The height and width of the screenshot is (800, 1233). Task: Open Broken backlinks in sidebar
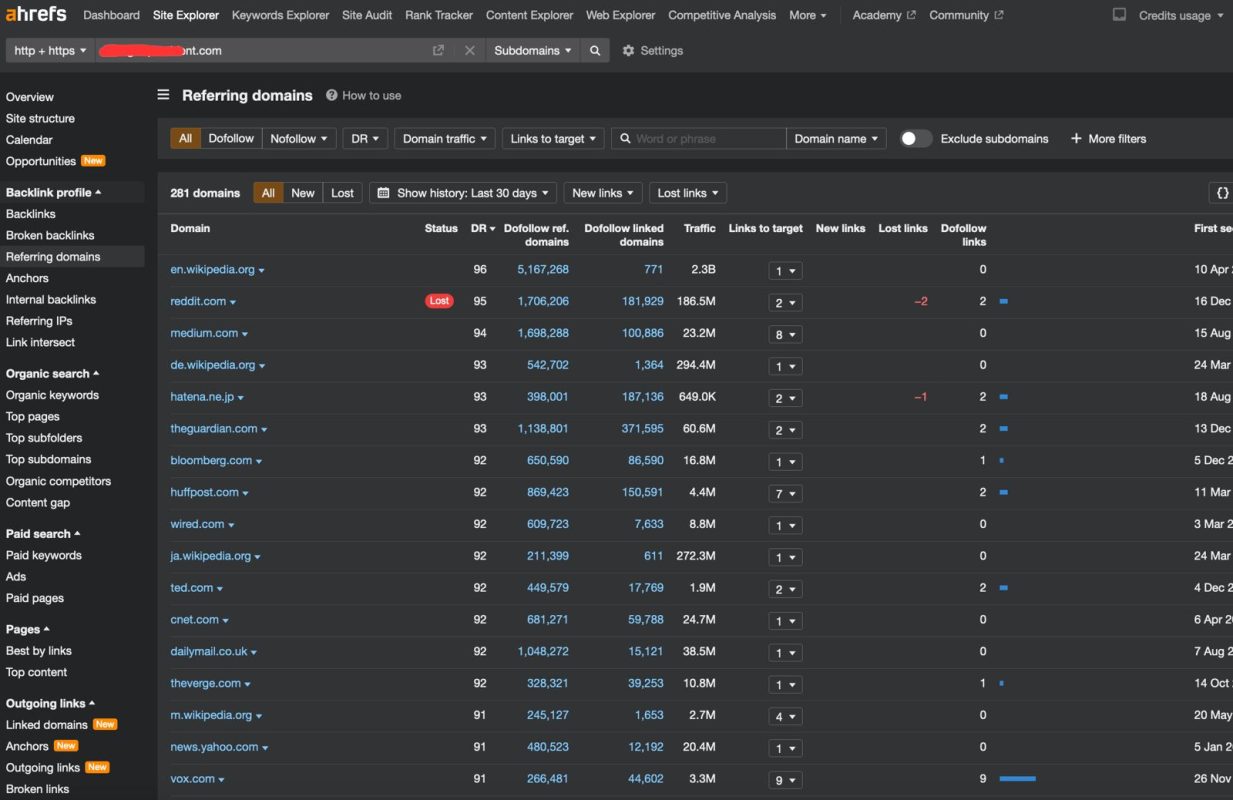click(x=50, y=235)
